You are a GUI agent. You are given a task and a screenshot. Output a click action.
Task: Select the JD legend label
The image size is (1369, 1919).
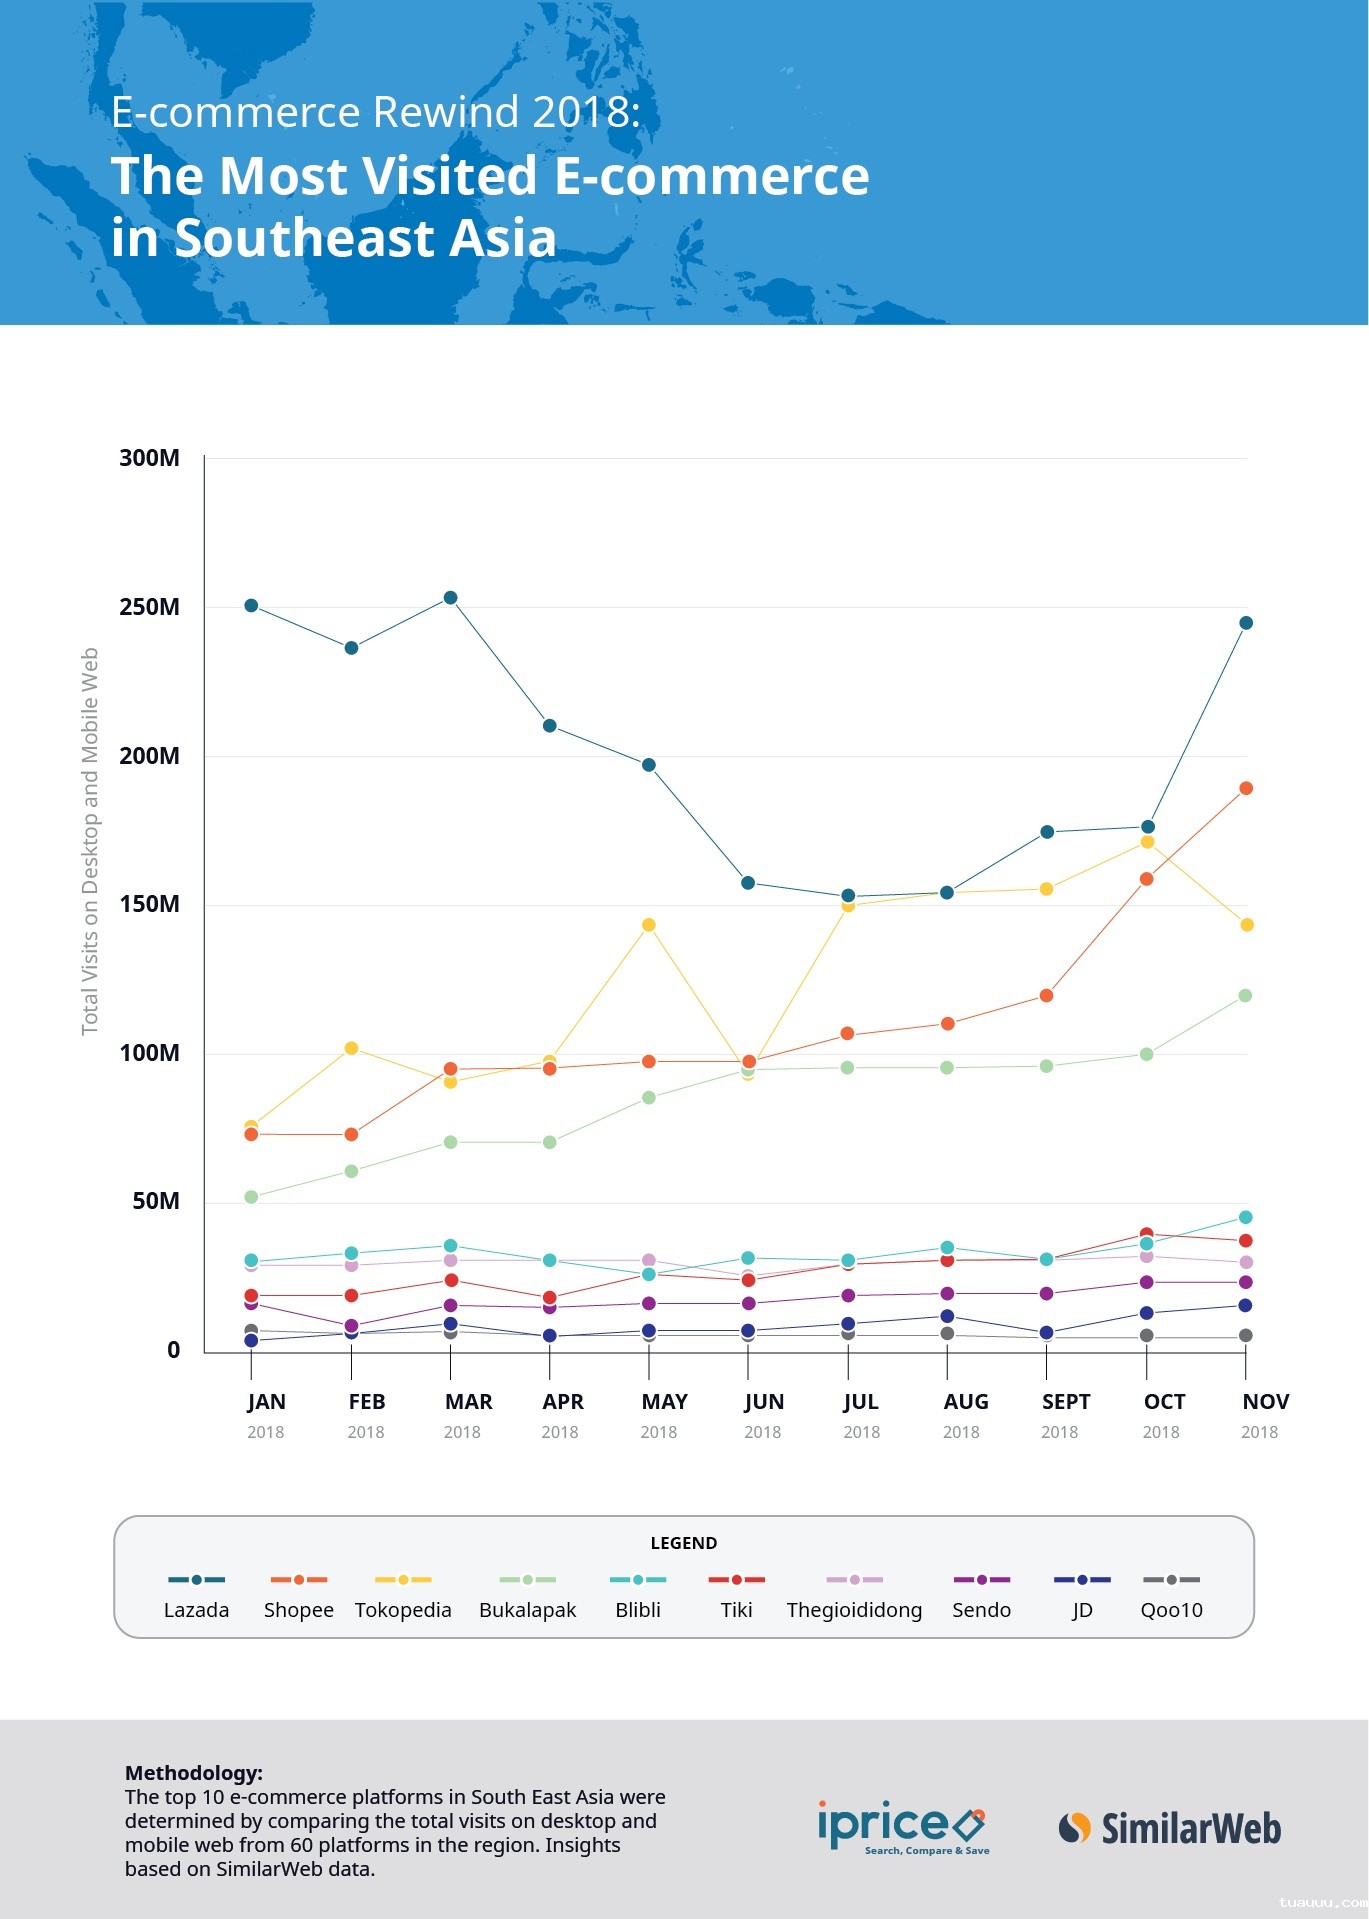(1082, 1610)
